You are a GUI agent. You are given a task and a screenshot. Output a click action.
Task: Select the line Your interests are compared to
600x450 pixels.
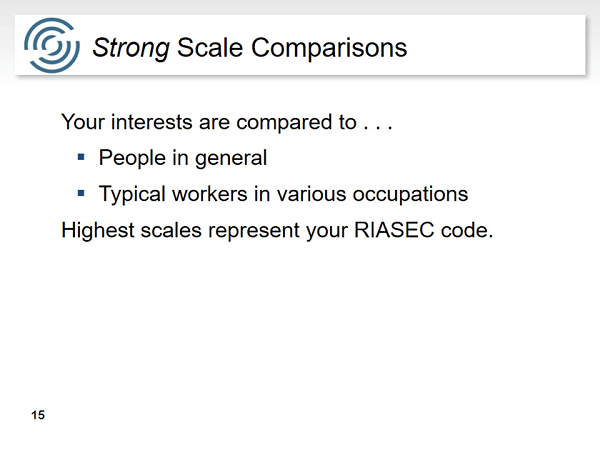(x=227, y=122)
